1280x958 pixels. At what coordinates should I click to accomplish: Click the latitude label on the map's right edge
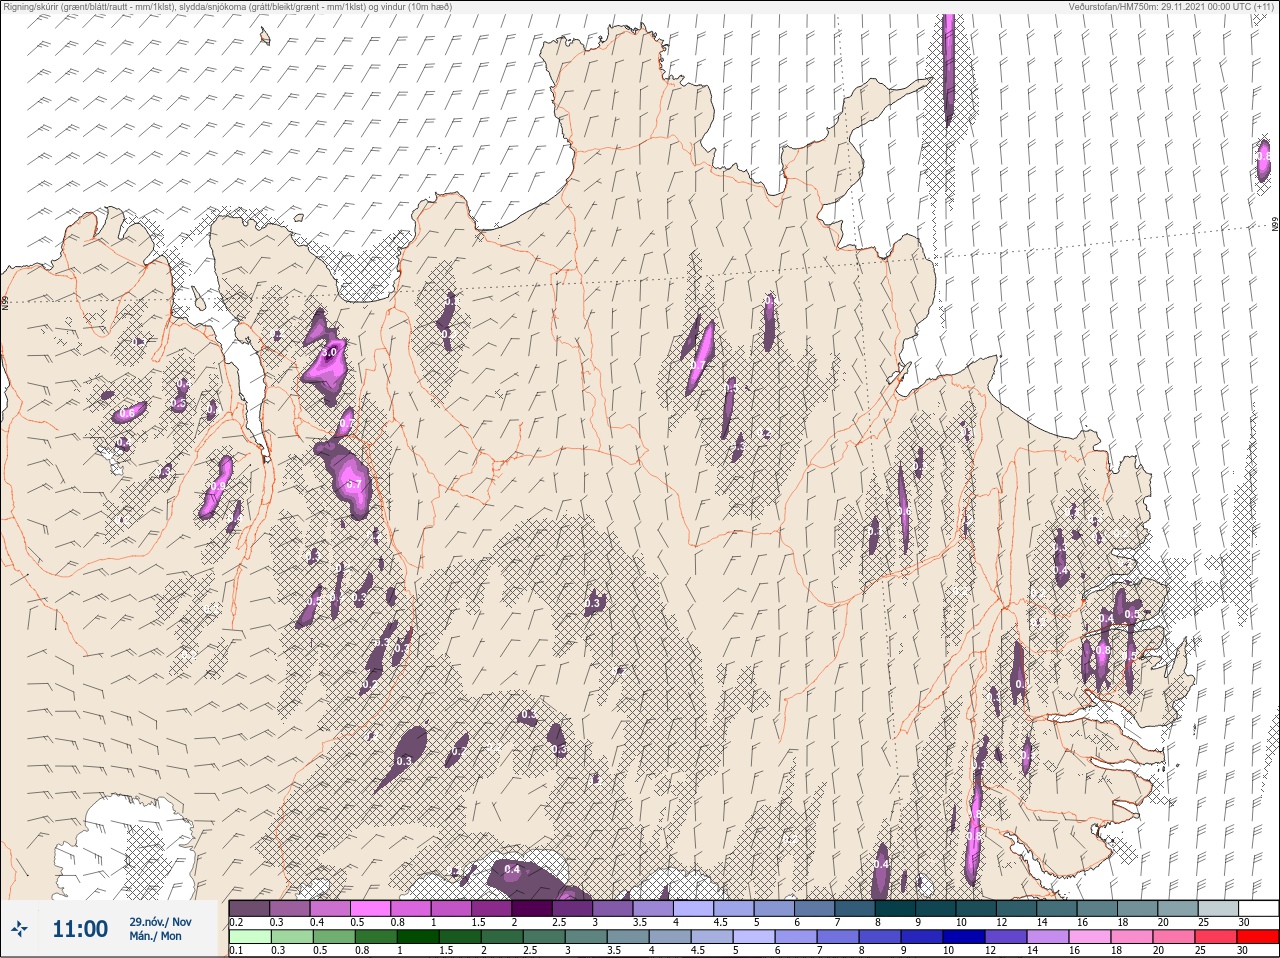tap(1274, 225)
